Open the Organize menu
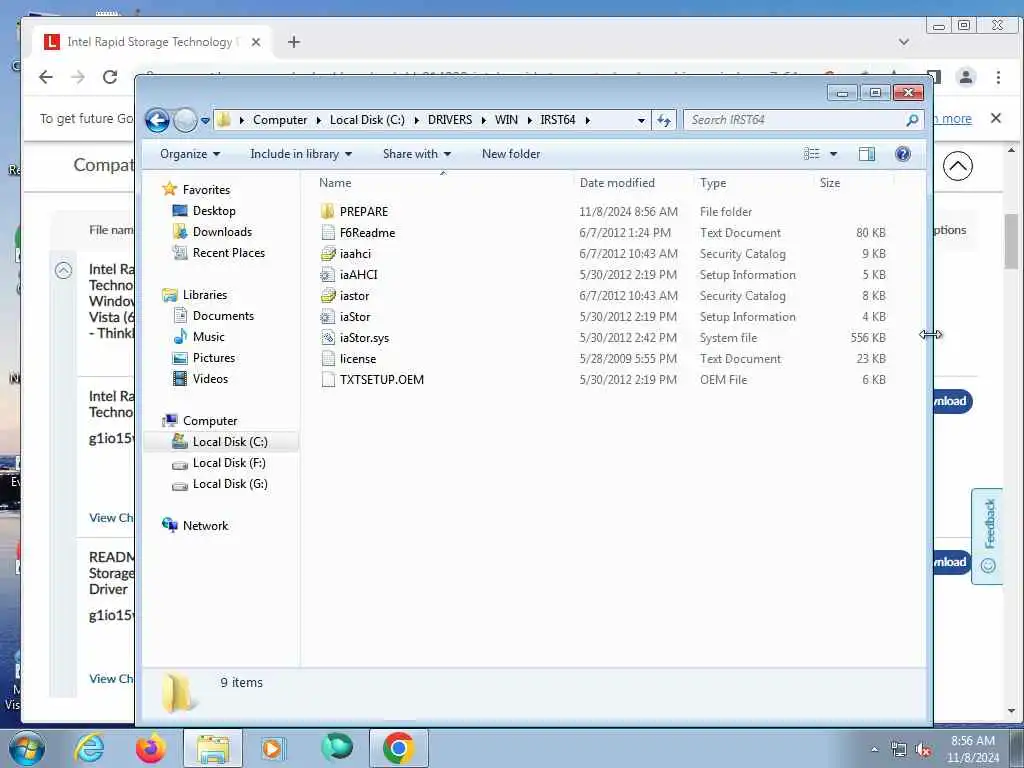 (x=189, y=154)
